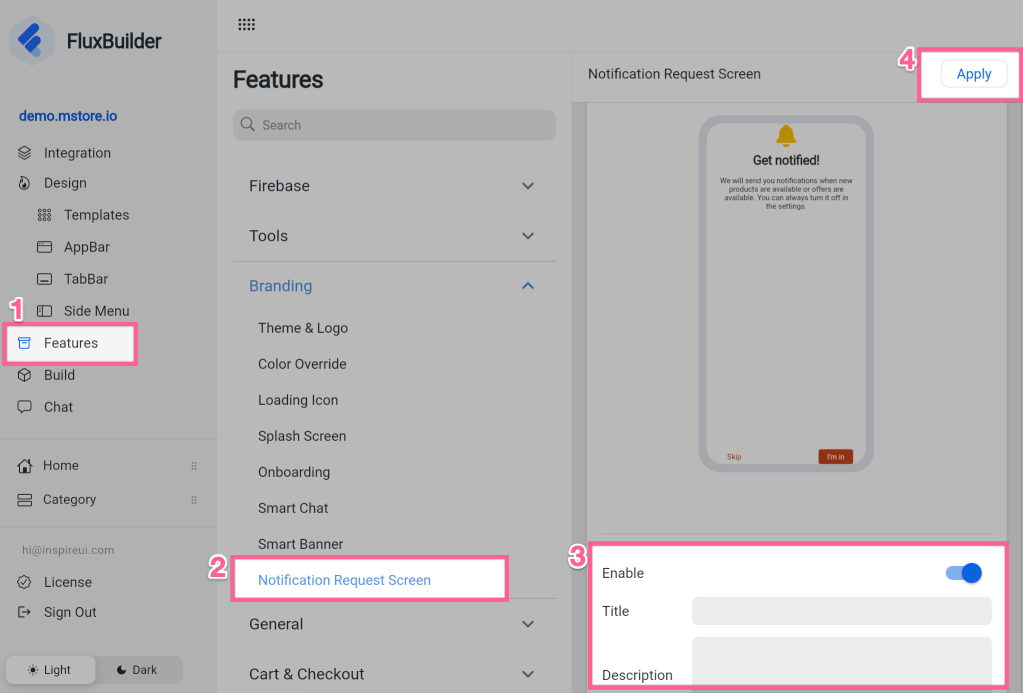Open Splash Screen settings
Viewport: 1023px width, 693px height.
click(x=302, y=436)
